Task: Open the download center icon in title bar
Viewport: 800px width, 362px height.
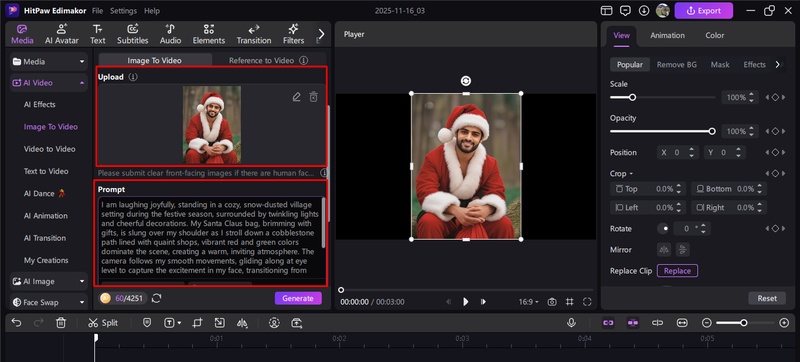Action: (x=644, y=11)
